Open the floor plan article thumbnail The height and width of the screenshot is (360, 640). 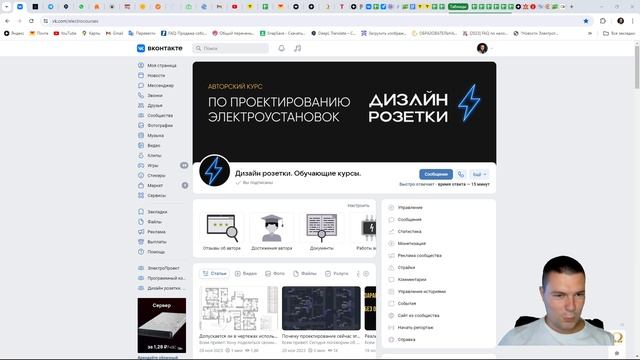click(x=238, y=308)
